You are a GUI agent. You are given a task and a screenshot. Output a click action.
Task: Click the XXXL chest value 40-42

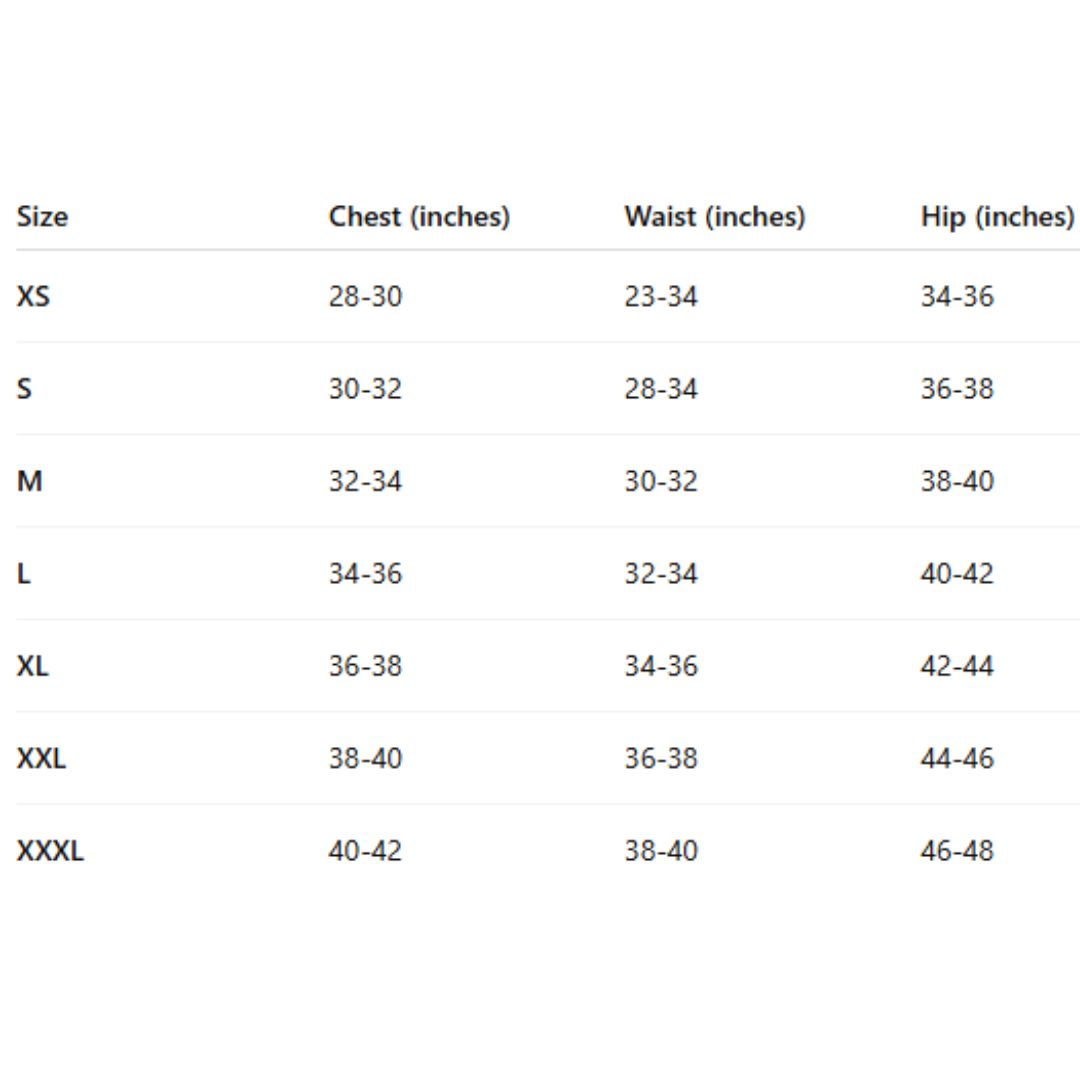365,852
